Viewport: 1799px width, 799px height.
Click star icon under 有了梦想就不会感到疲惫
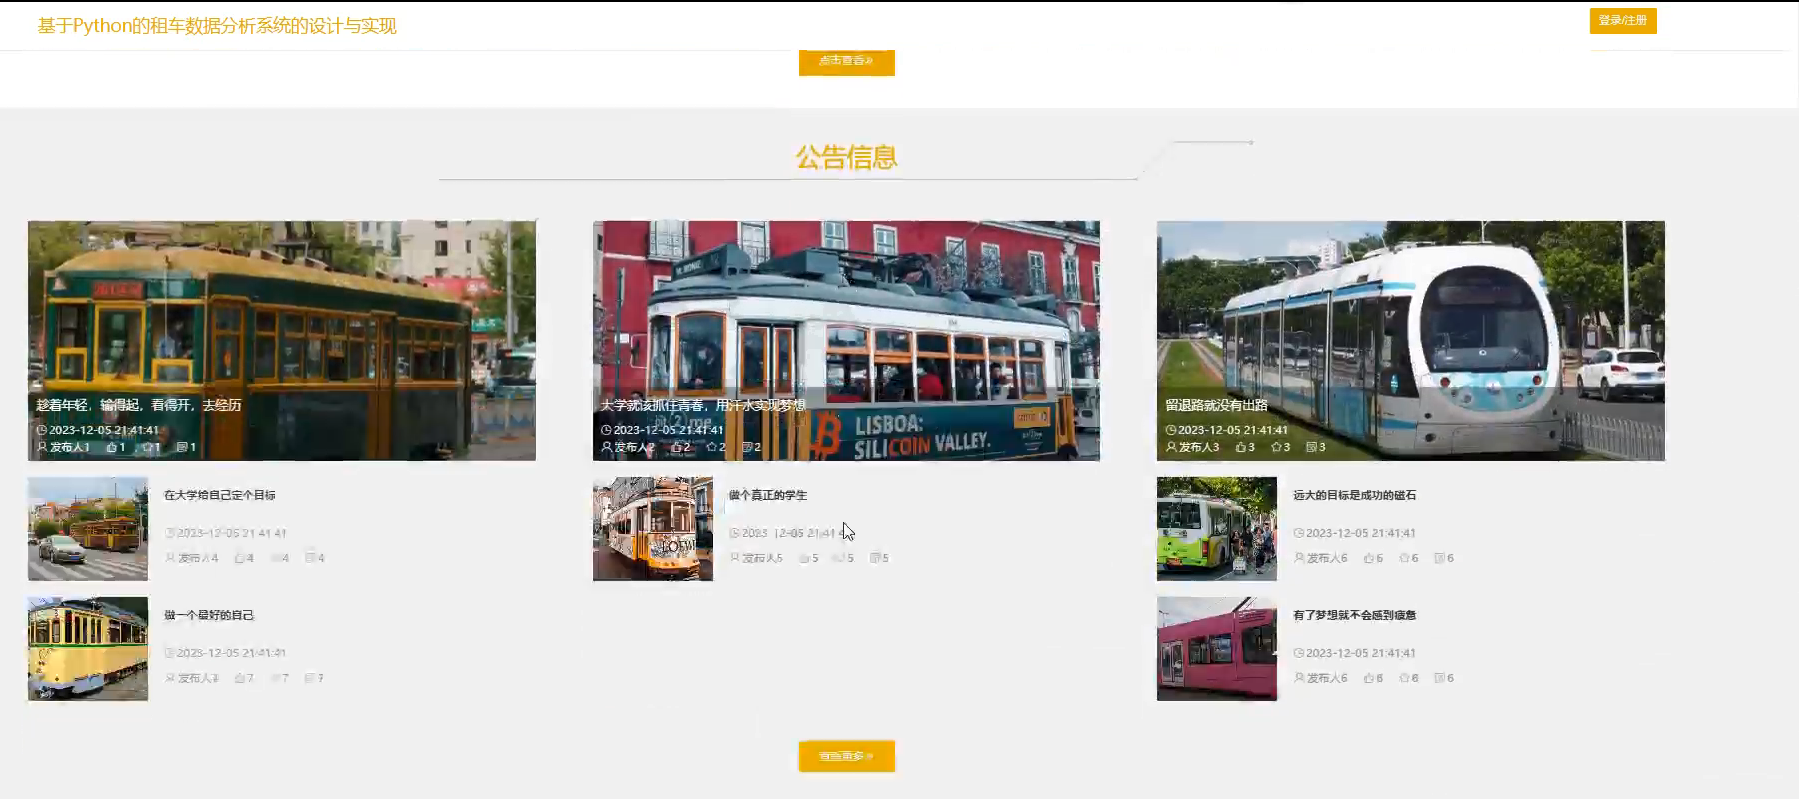coord(1404,678)
